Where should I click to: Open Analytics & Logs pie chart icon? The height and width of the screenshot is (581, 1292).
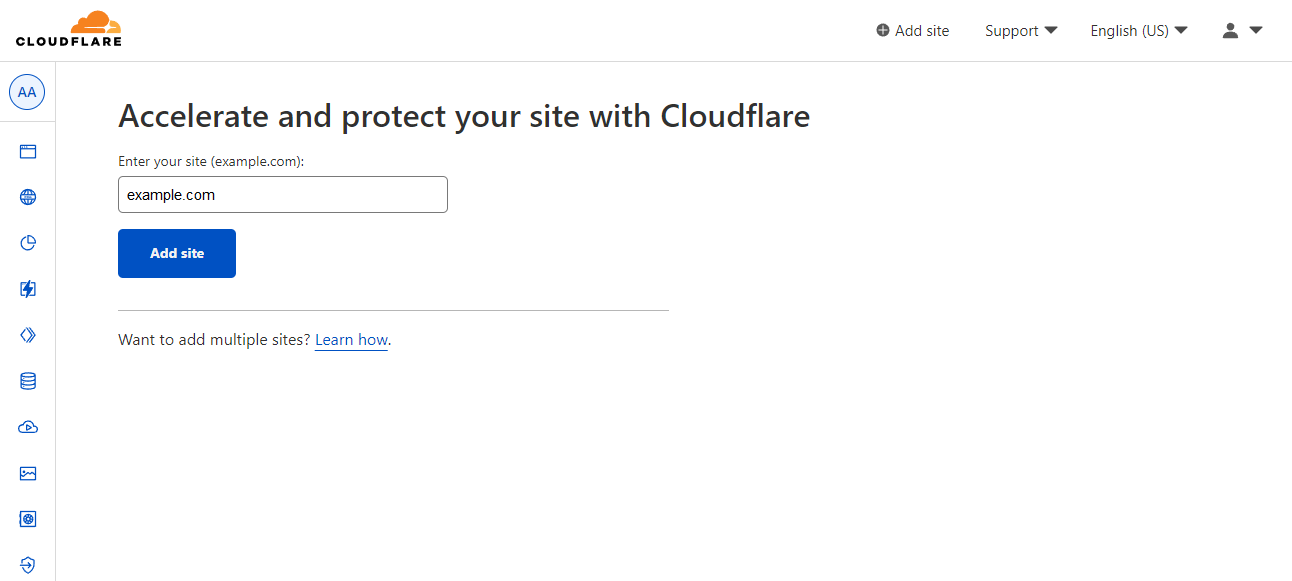[x=27, y=242]
